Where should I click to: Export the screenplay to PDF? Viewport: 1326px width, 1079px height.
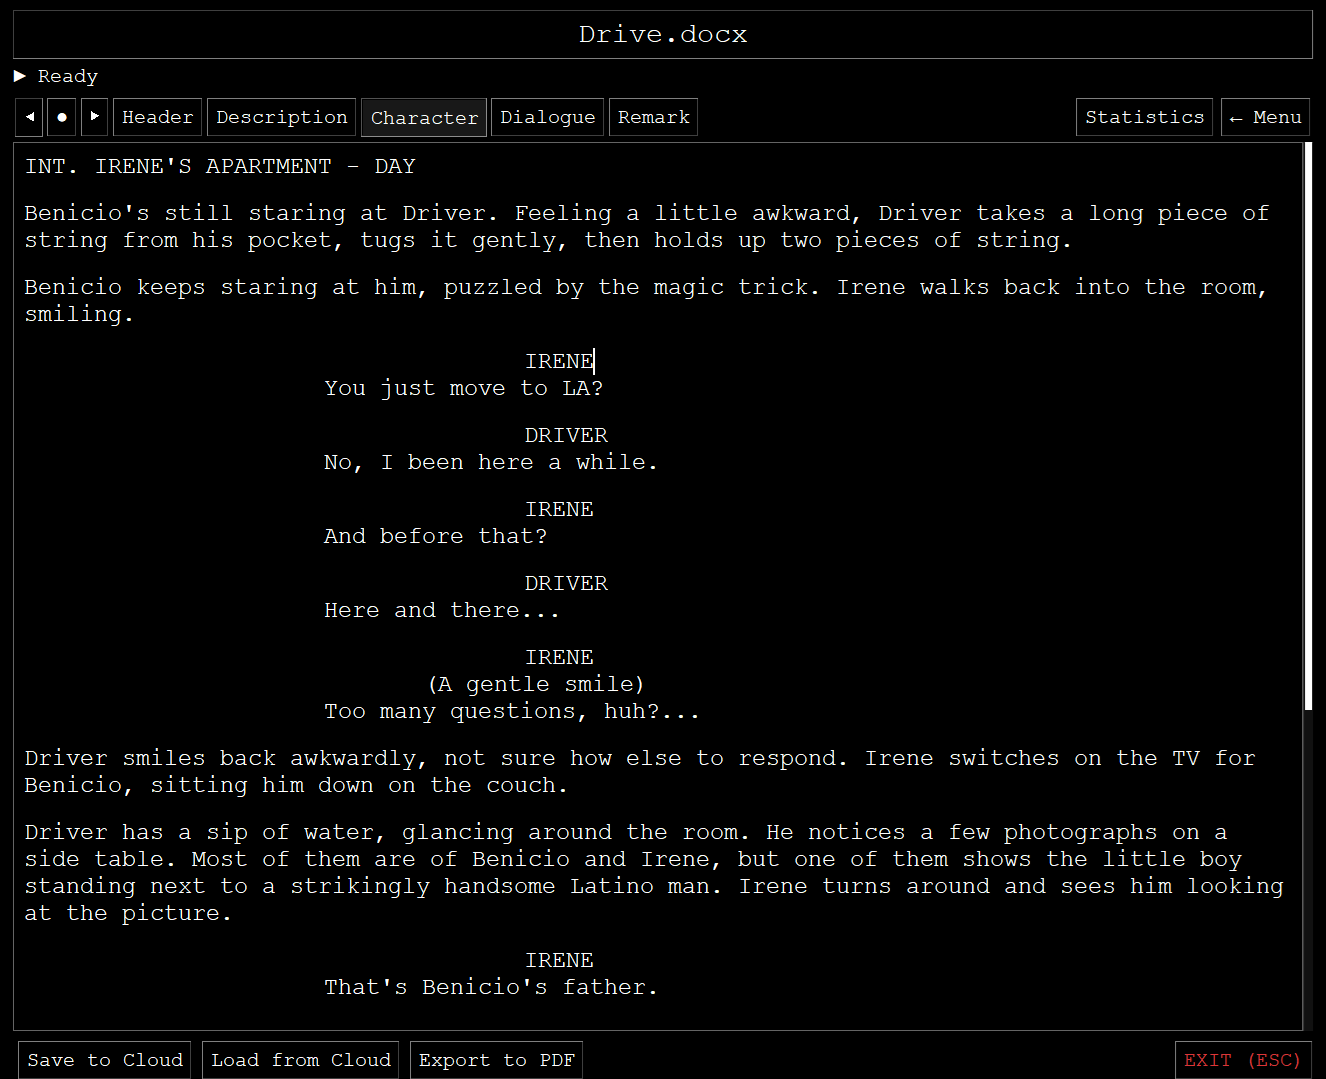pos(496,1060)
